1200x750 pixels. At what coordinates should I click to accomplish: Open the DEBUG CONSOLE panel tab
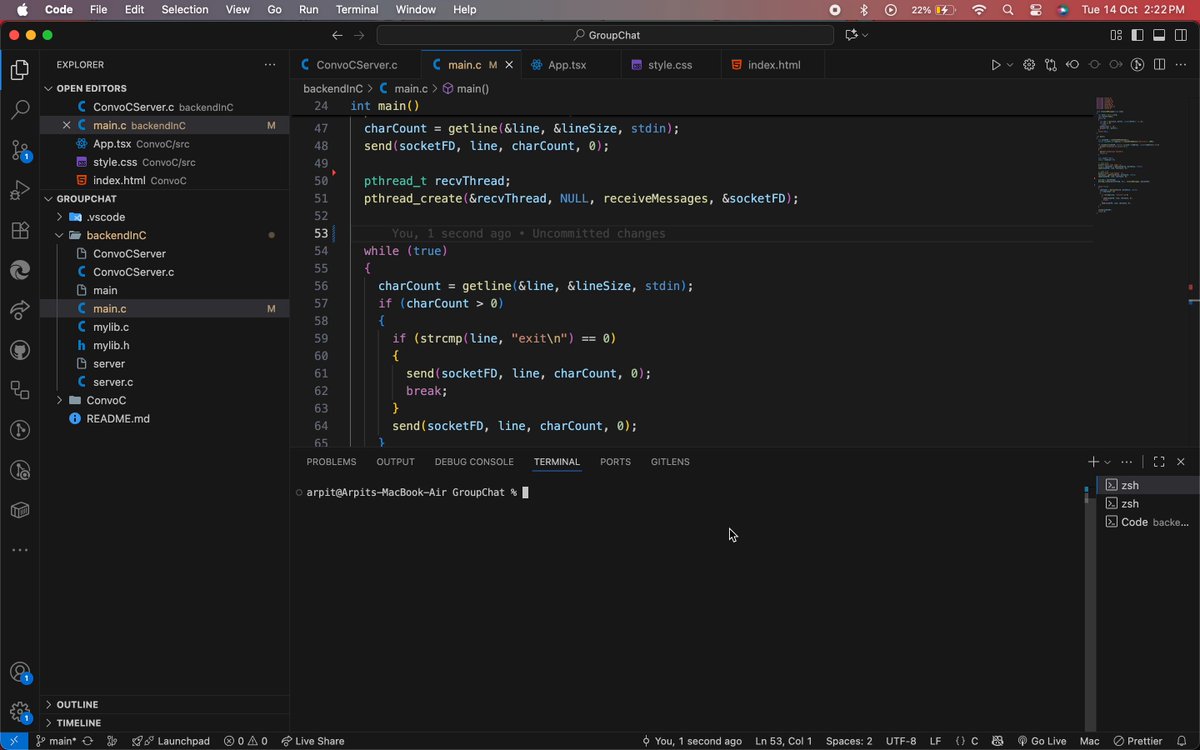(474, 462)
